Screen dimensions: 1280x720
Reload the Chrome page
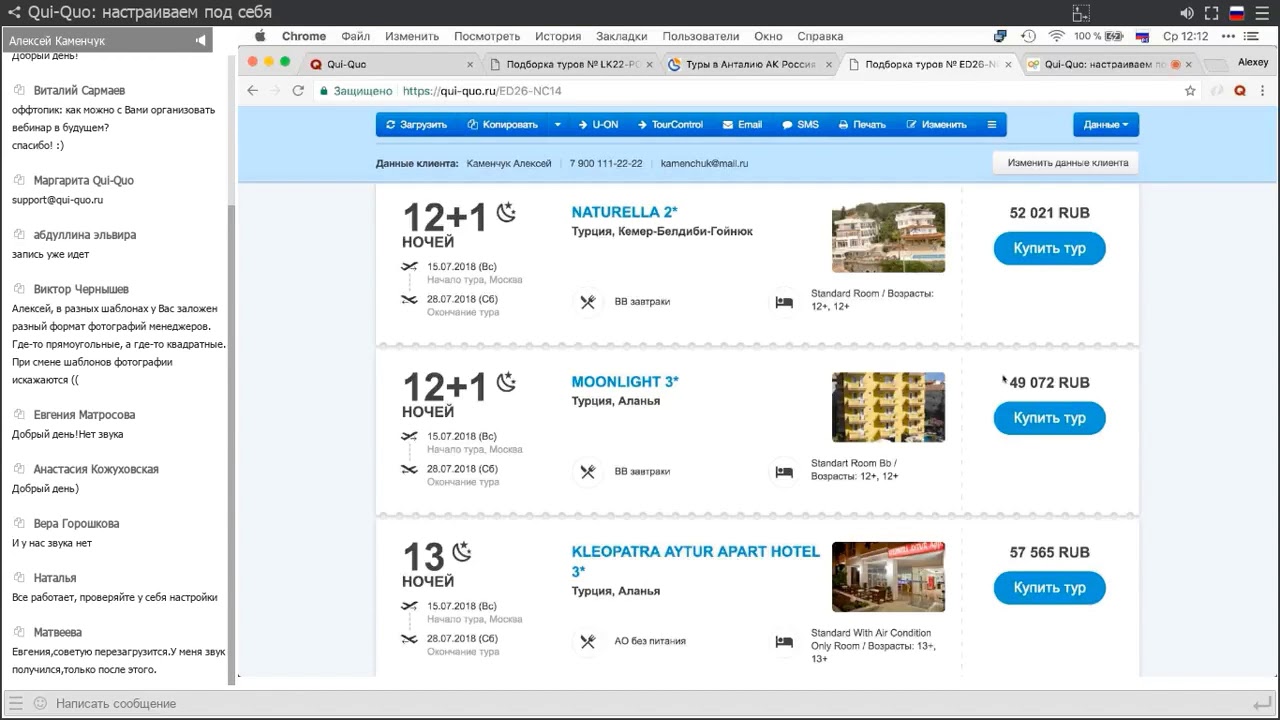pos(298,90)
